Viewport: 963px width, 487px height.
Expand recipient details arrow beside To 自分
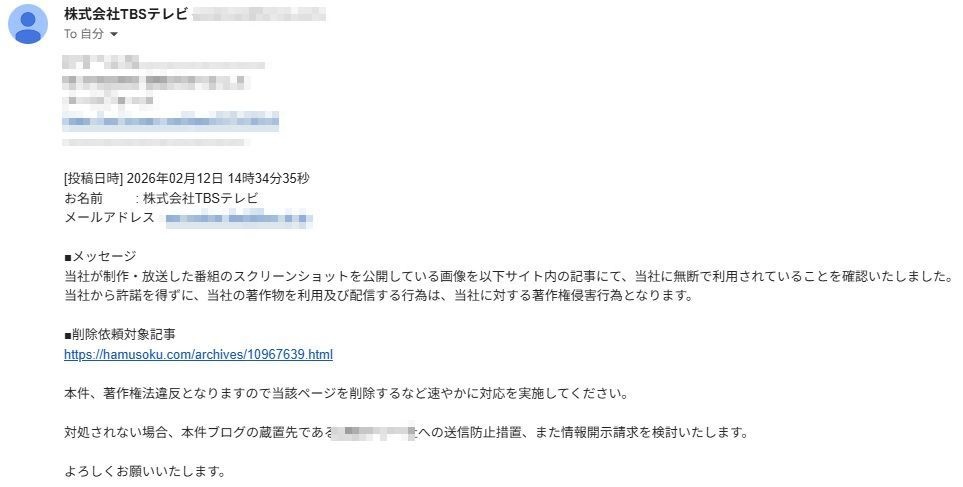point(114,34)
